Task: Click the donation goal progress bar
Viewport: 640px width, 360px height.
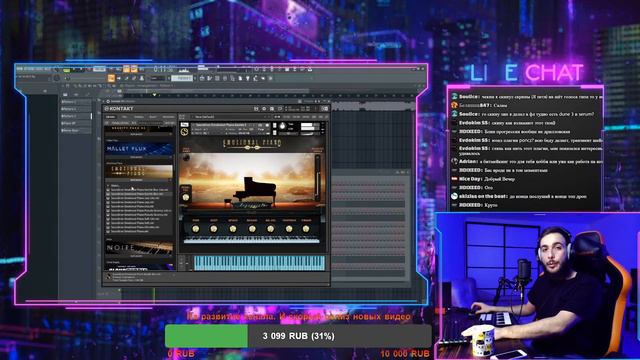Action: [x=298, y=336]
